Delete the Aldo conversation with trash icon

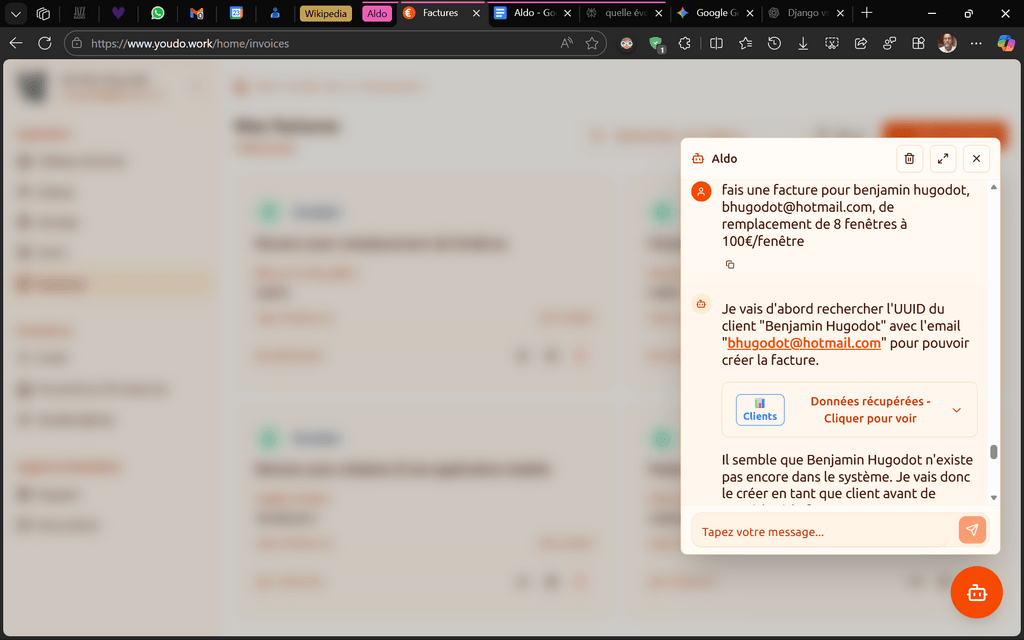click(909, 158)
